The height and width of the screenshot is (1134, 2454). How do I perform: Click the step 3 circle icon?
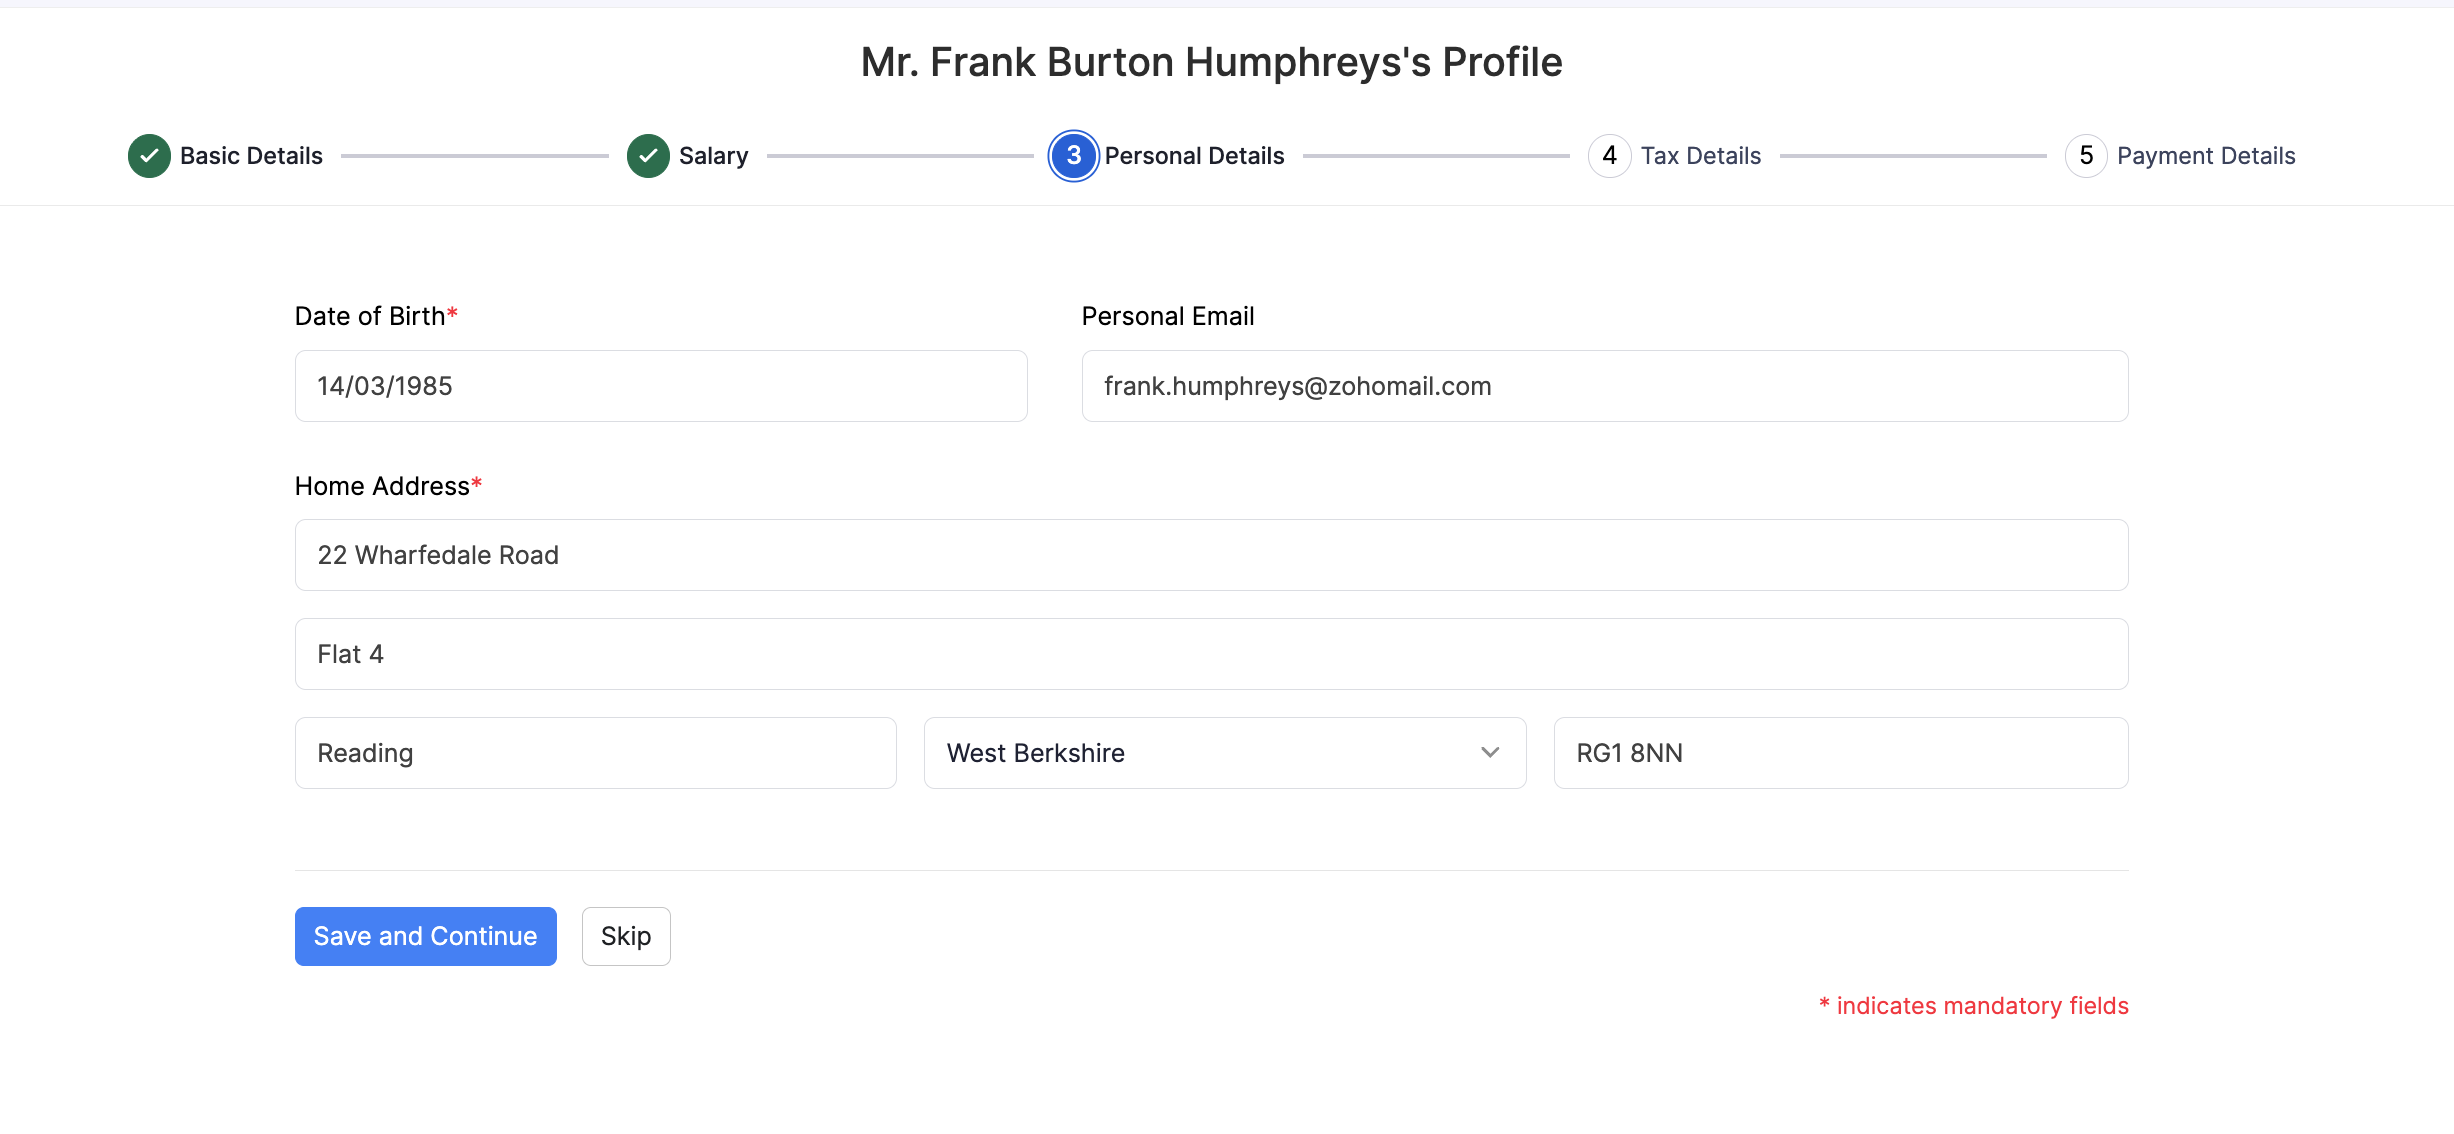tap(1073, 156)
